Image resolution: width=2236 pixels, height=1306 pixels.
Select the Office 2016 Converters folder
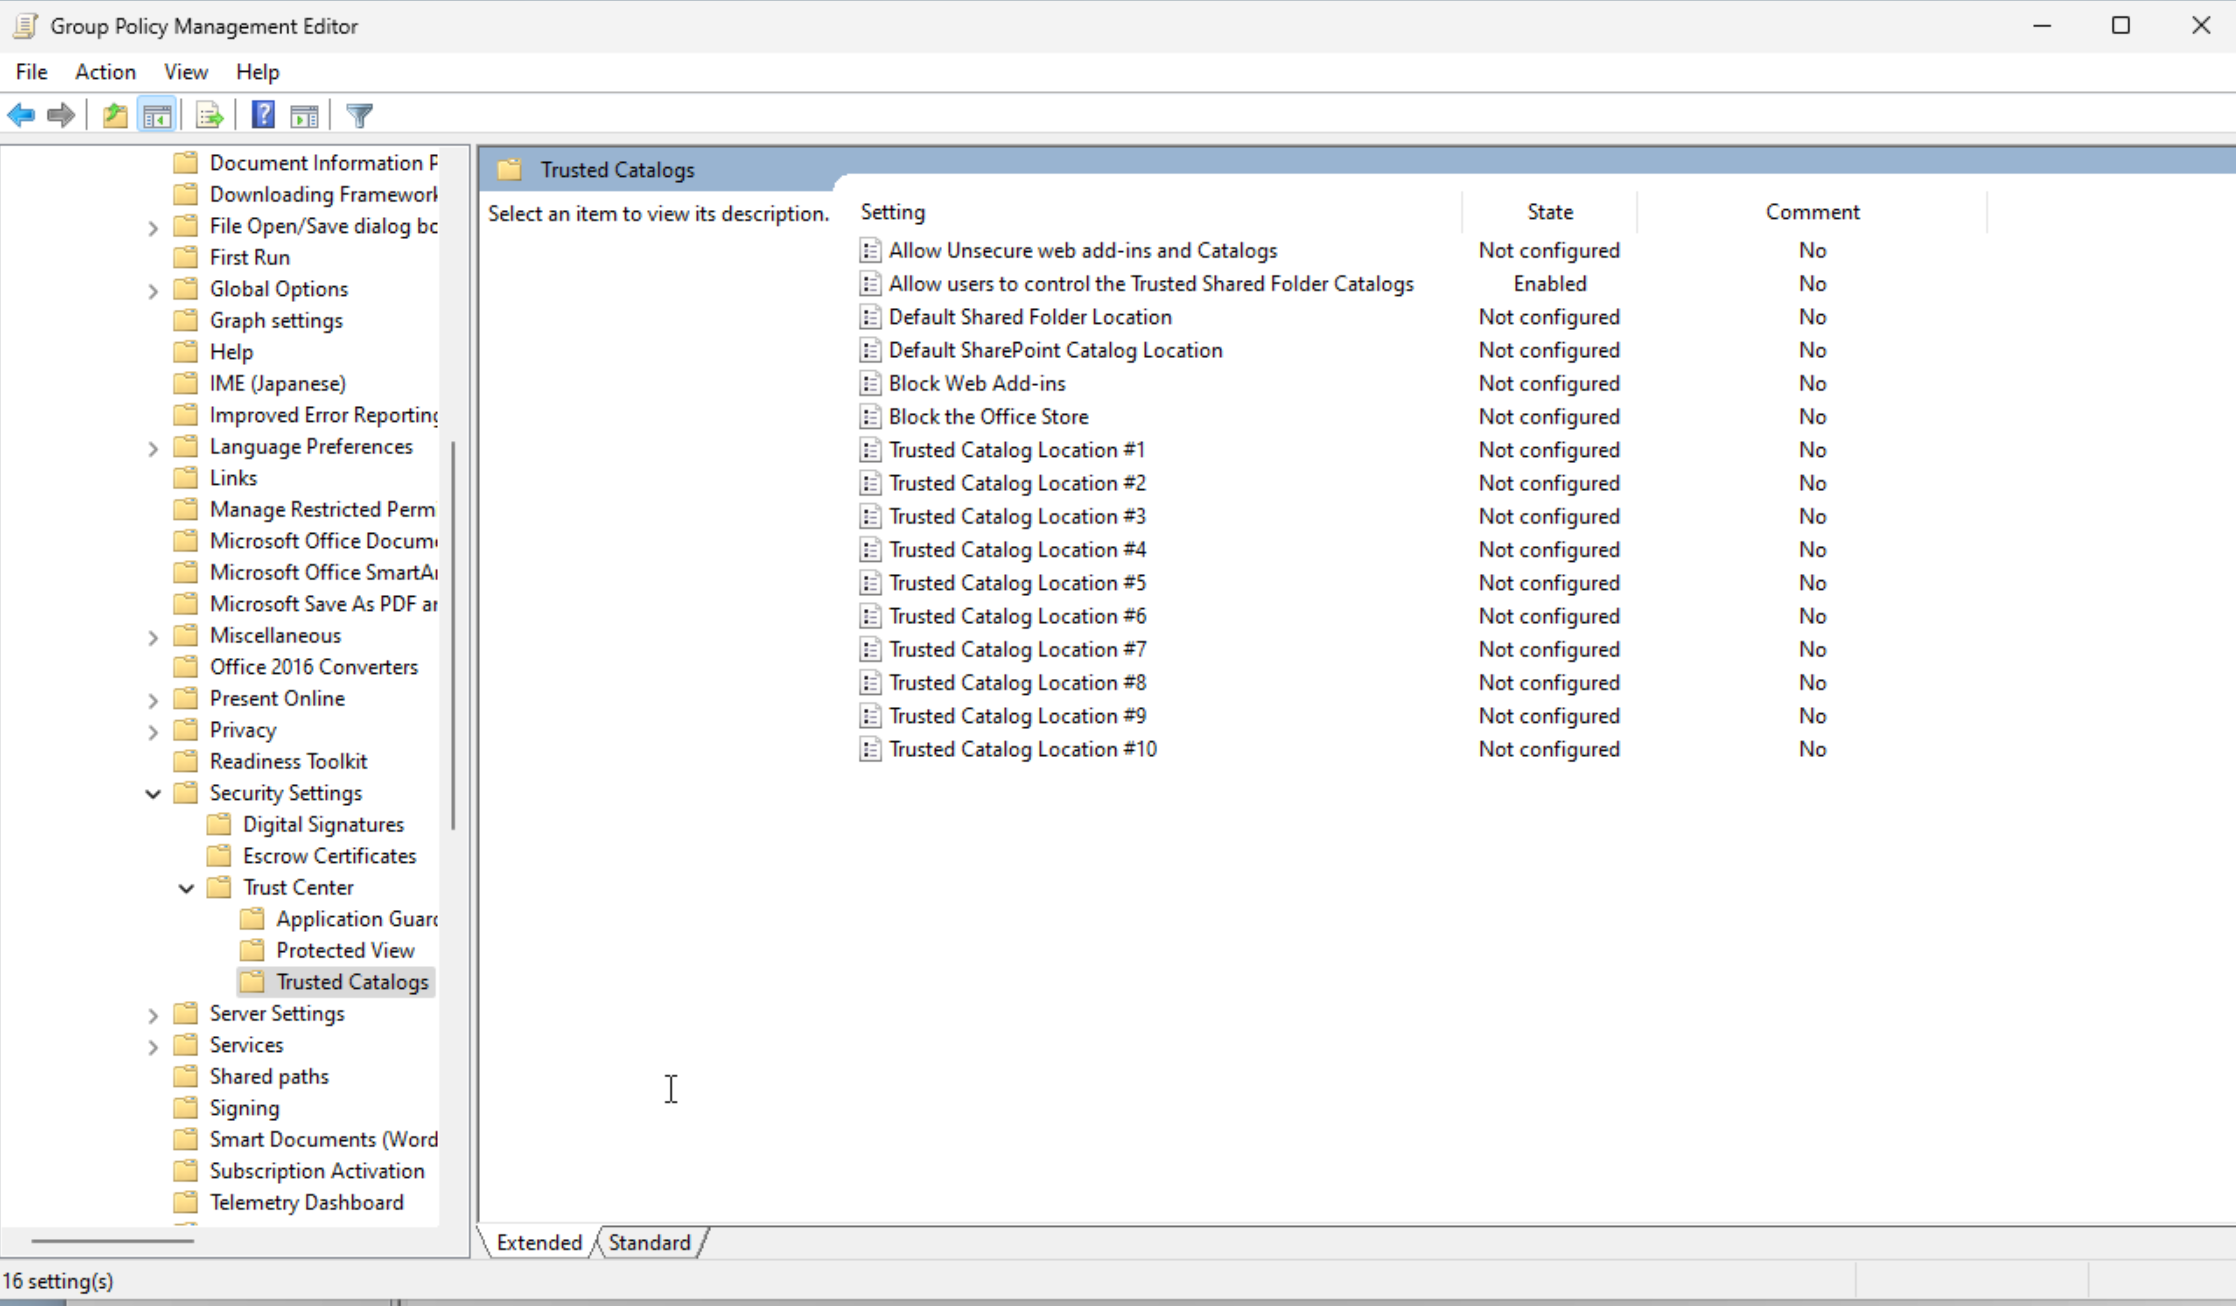pyautogui.click(x=313, y=667)
